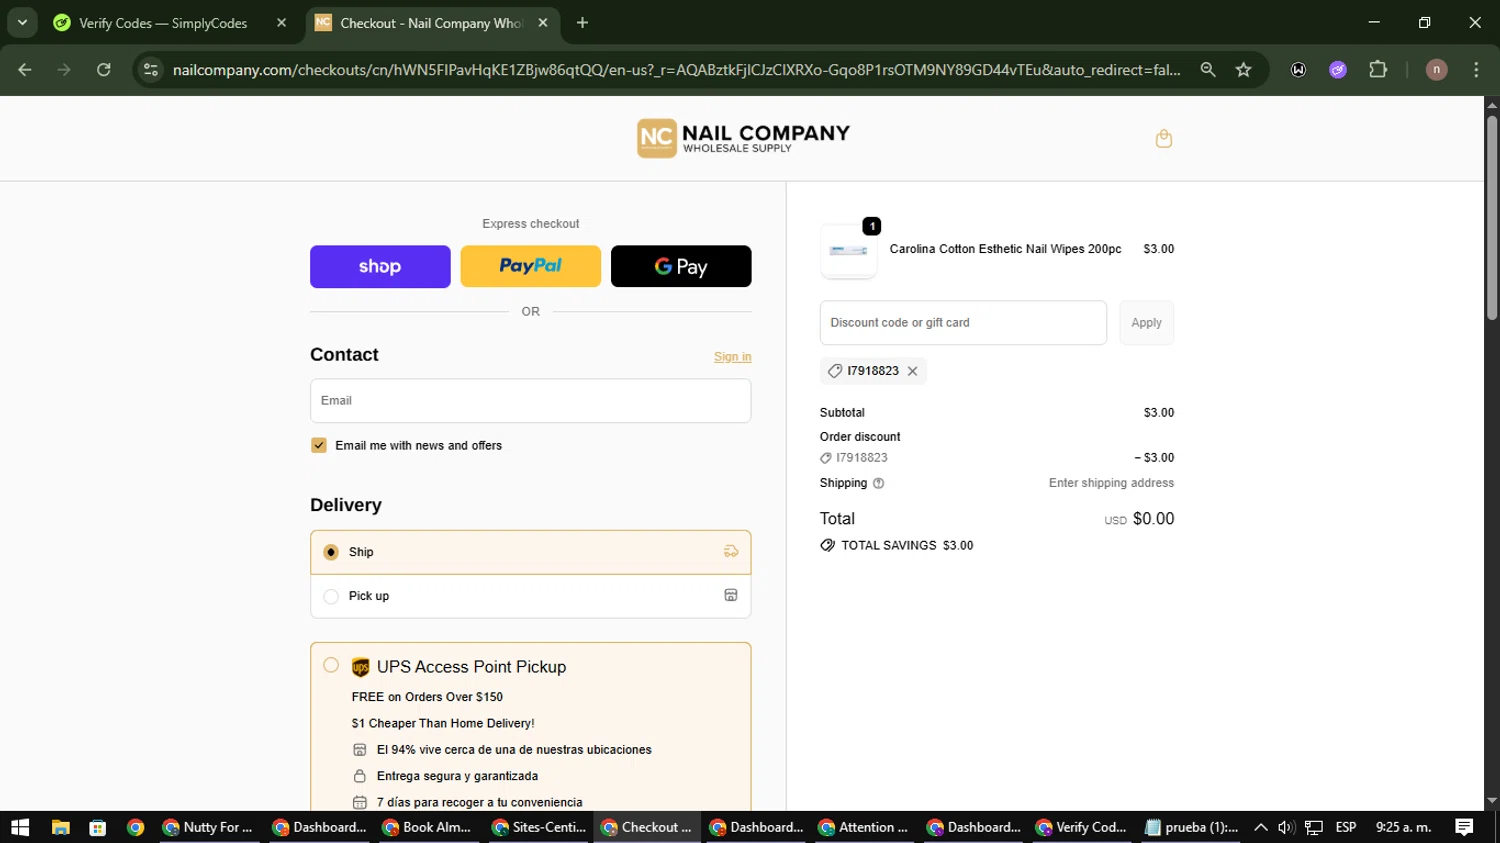Switch to the Checkout - Nail Company tab
Image resolution: width=1500 pixels, height=843 pixels.
point(432,23)
